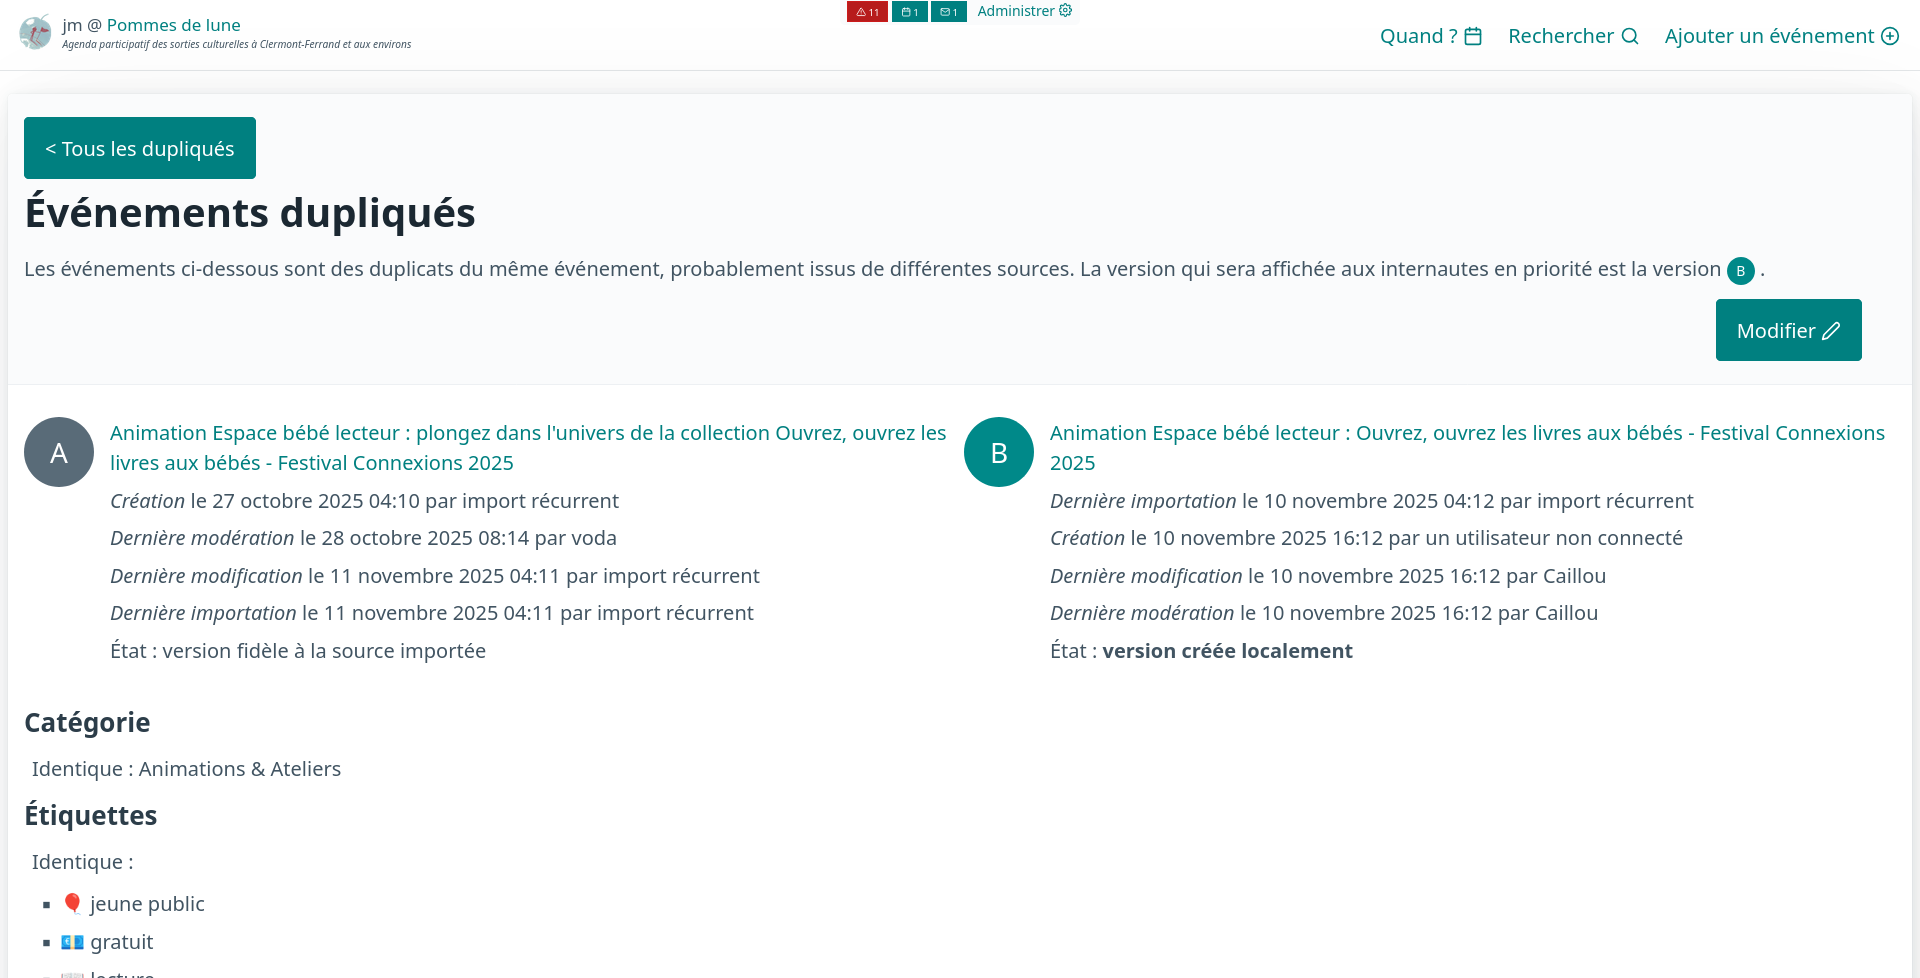The width and height of the screenshot is (1920, 978).
Task: Click the calendar icon next to Quand ?
Action: pos(1473,37)
